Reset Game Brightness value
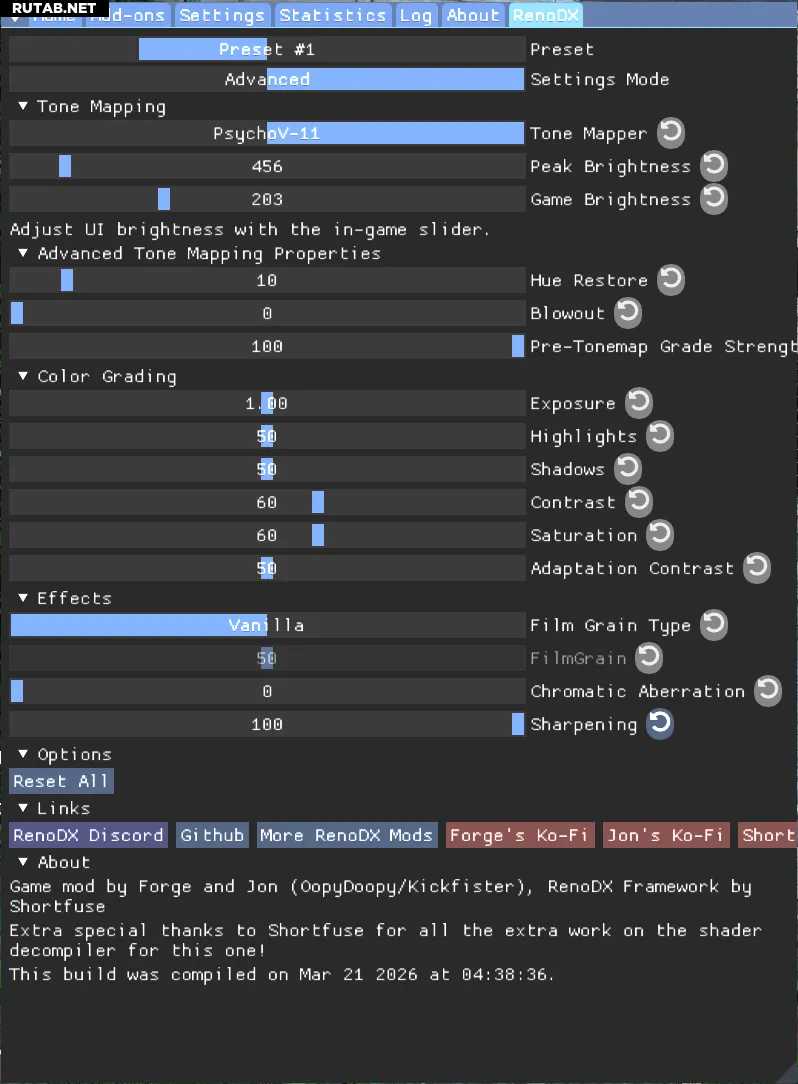Viewport: 798px width, 1084px height. (713, 198)
